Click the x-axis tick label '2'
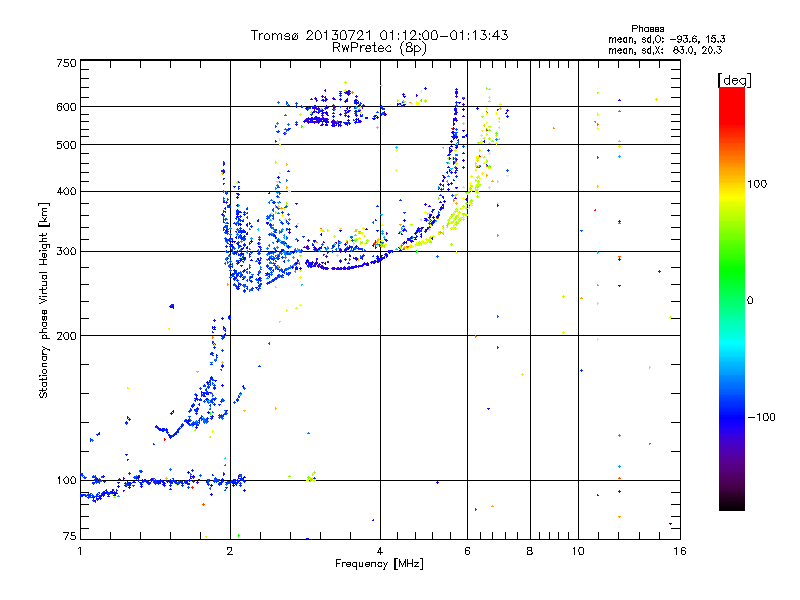The width and height of the screenshot is (800, 600). [x=230, y=551]
